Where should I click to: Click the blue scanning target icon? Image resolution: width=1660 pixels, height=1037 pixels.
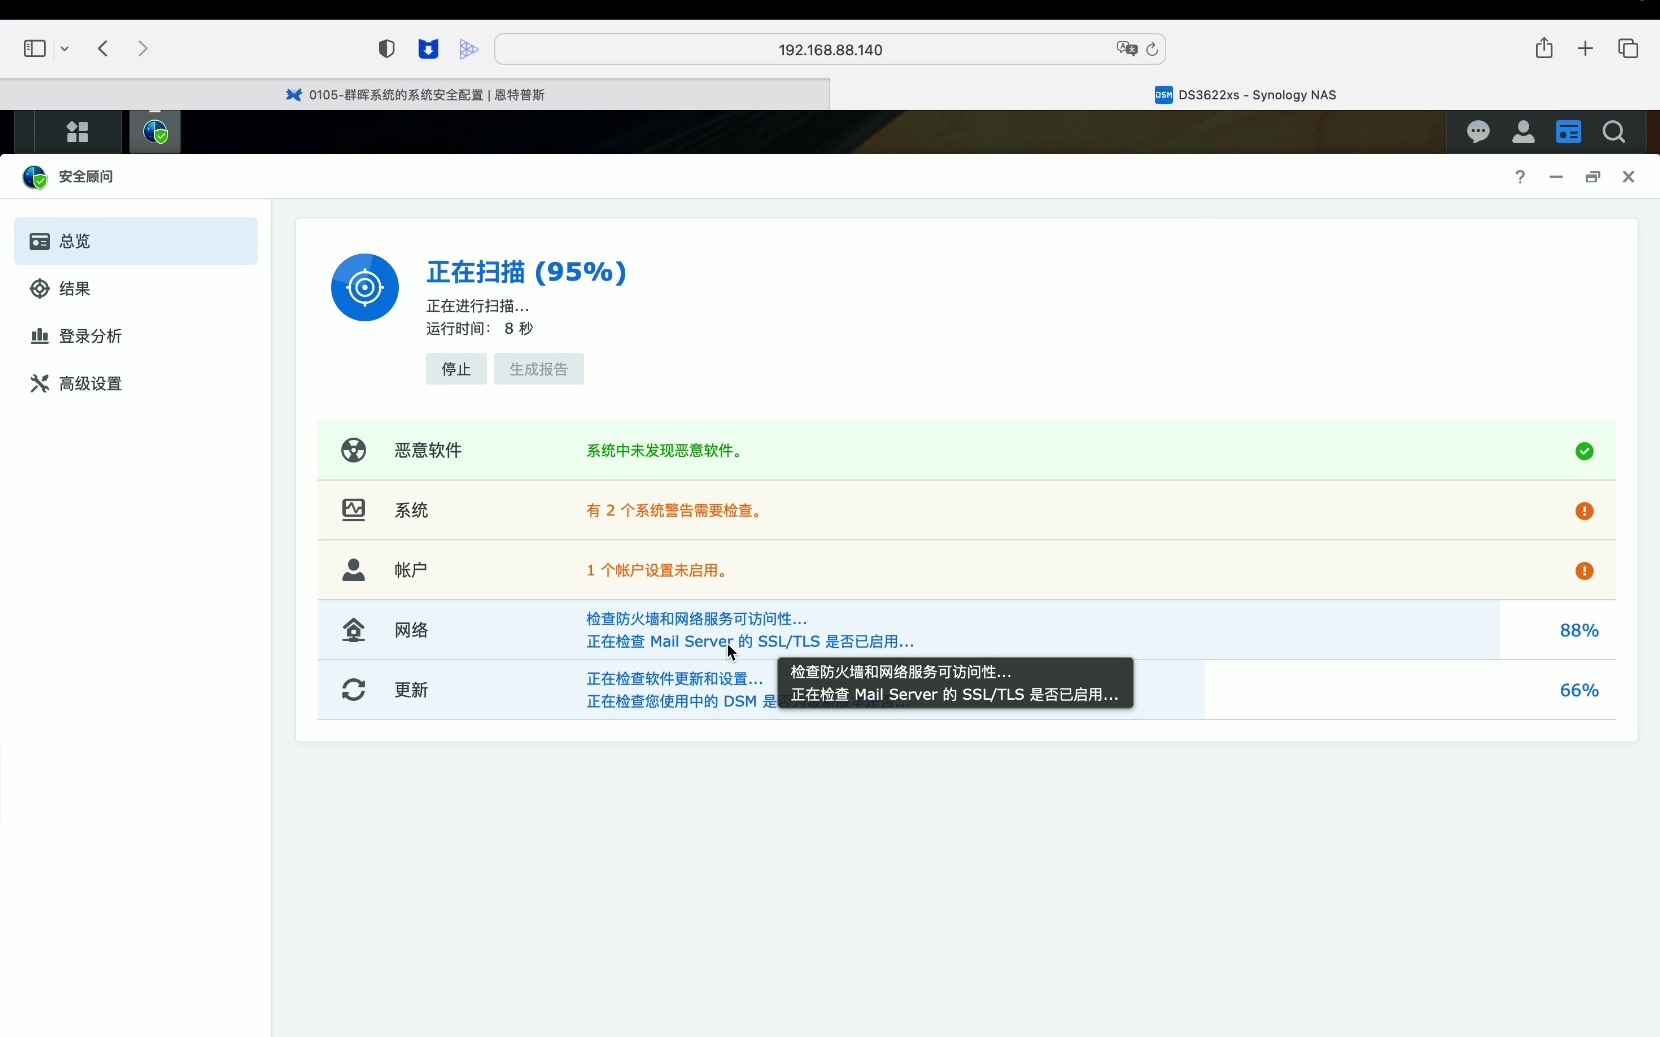365,287
